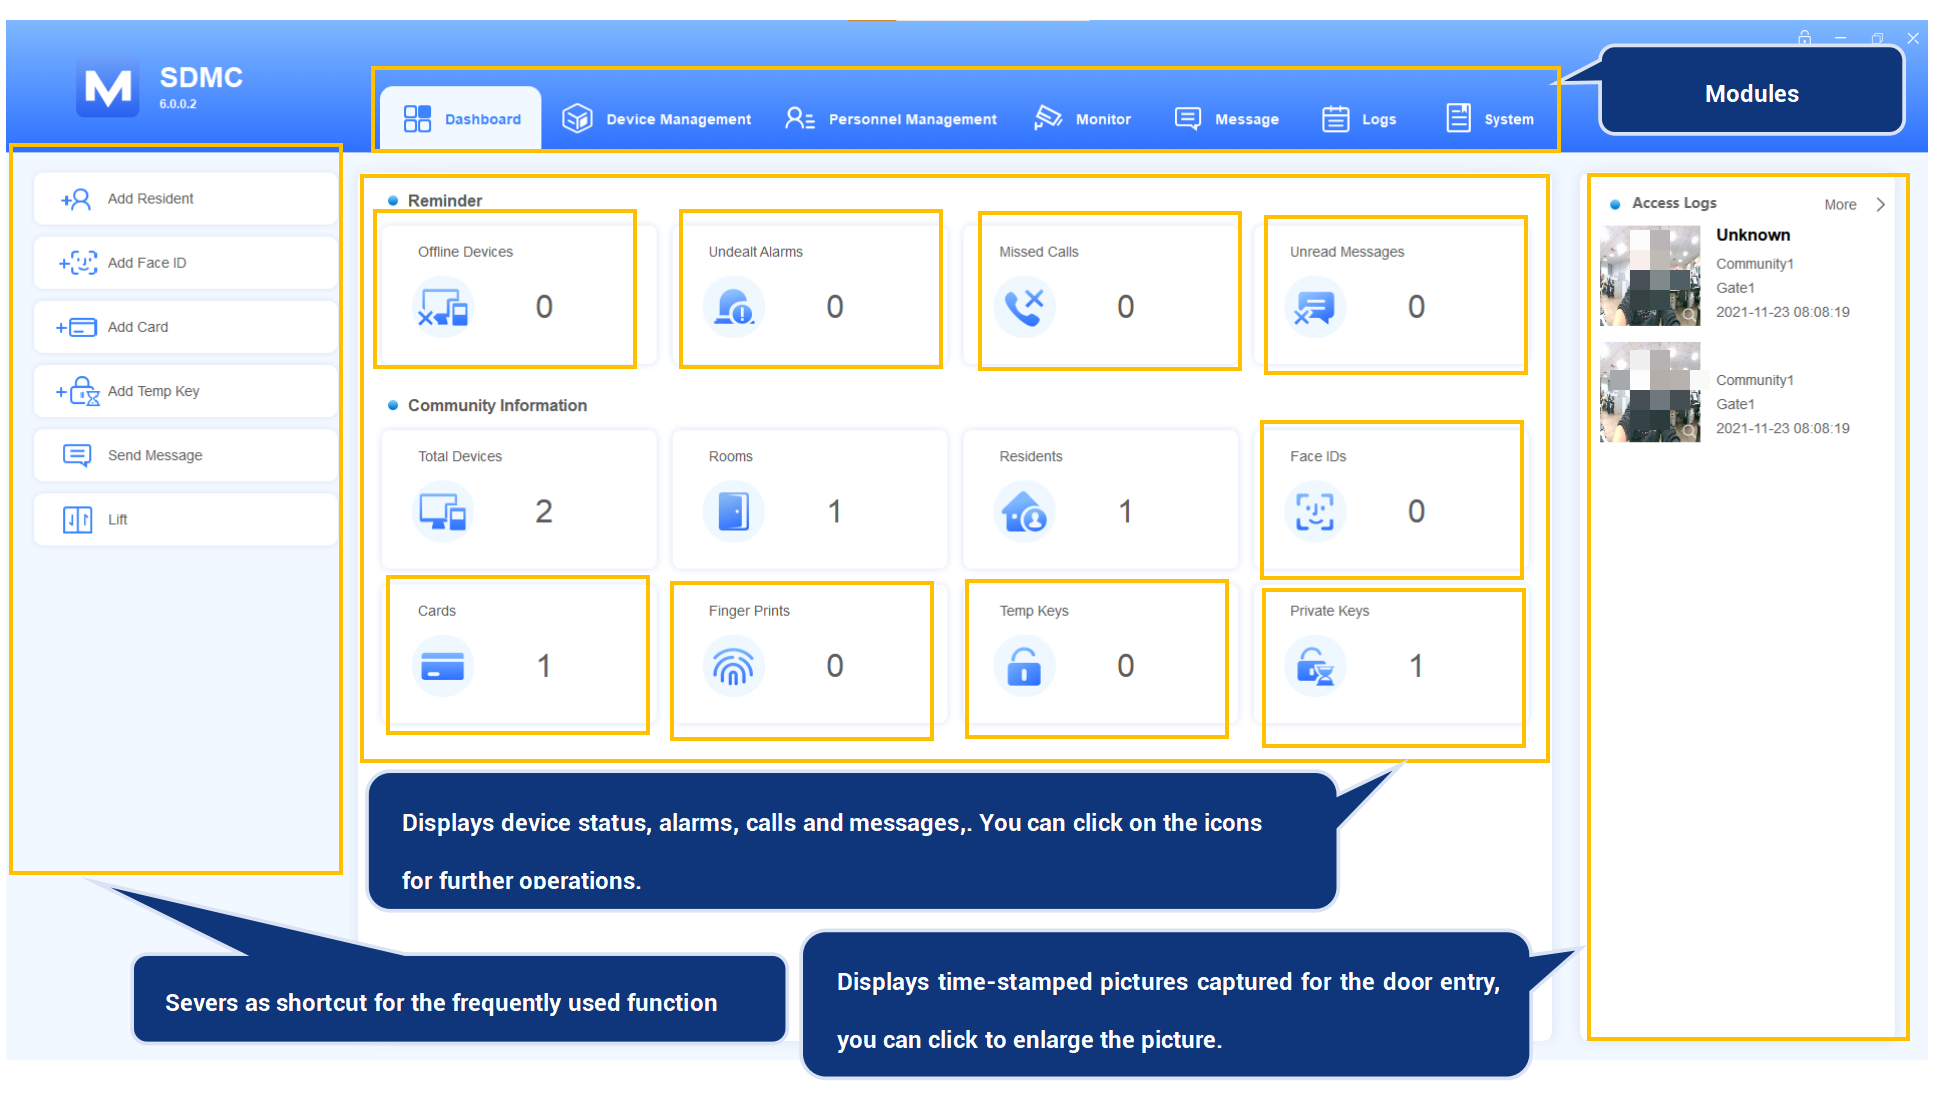
Task: Switch to Device Management tab
Action: pos(657,119)
